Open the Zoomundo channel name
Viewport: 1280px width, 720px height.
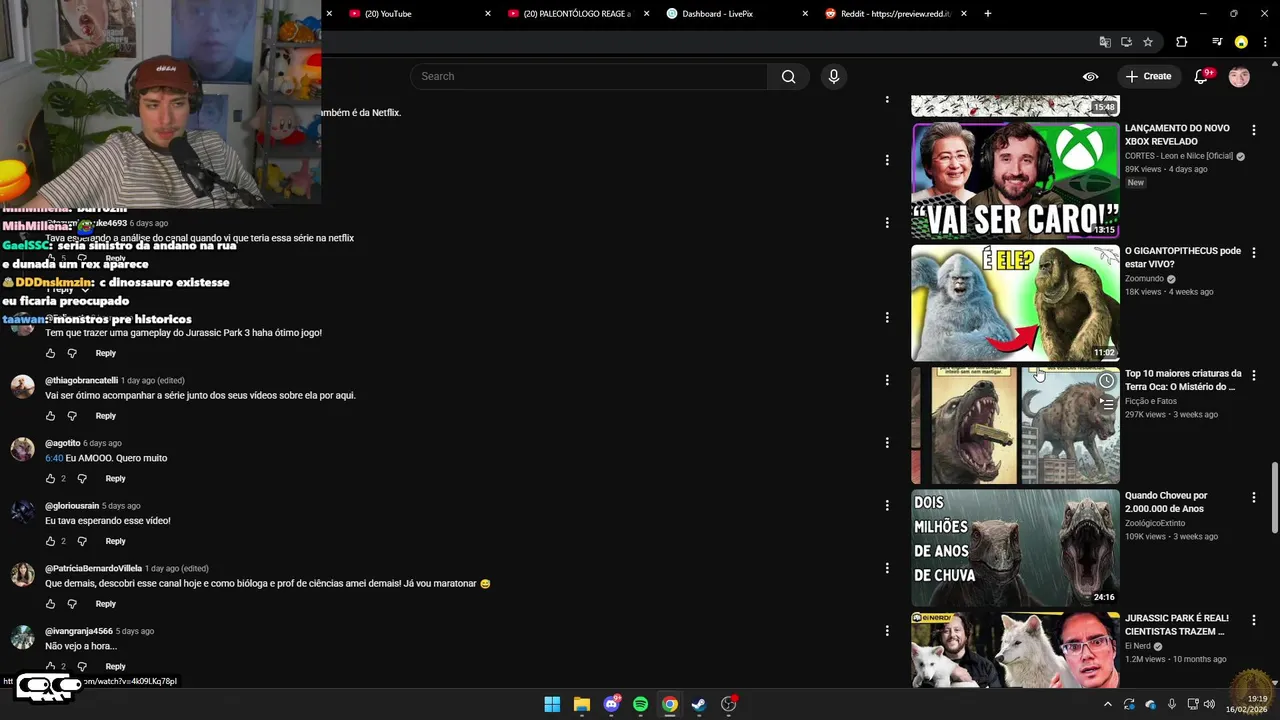1144,279
